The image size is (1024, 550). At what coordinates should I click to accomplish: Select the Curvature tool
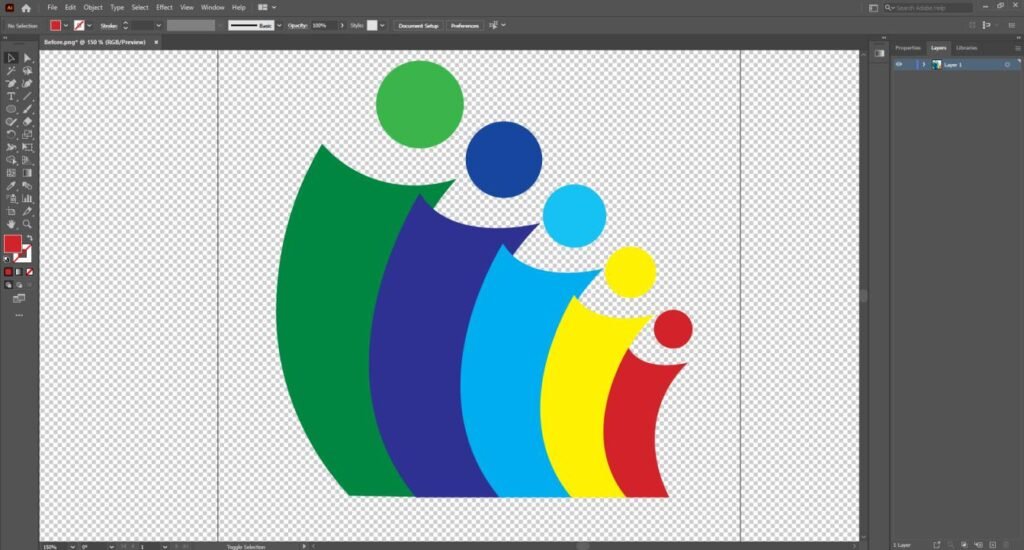point(27,84)
